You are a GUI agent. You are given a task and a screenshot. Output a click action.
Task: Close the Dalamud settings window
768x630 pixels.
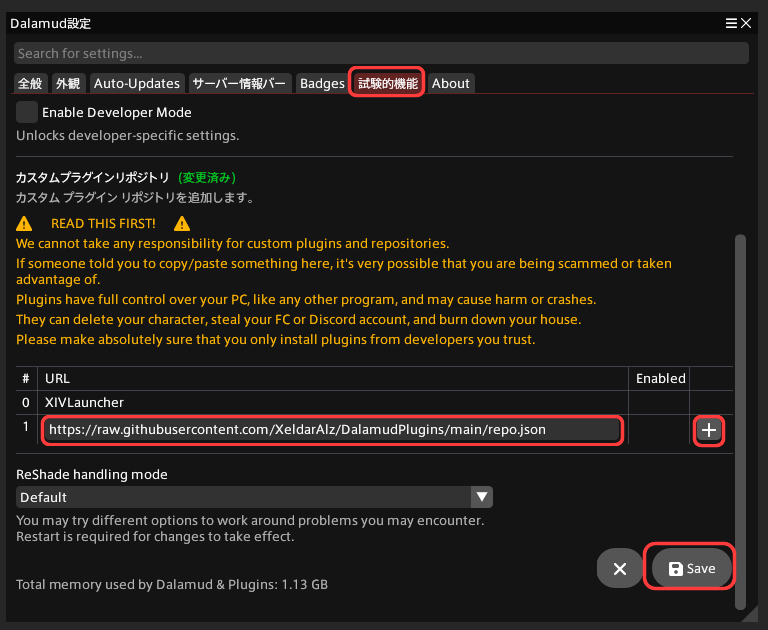pos(746,23)
